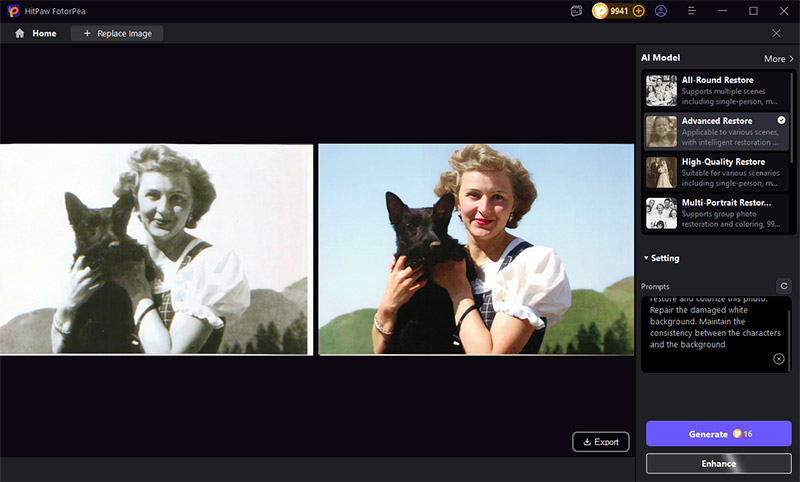Select the All-Round Restore model

(716, 90)
